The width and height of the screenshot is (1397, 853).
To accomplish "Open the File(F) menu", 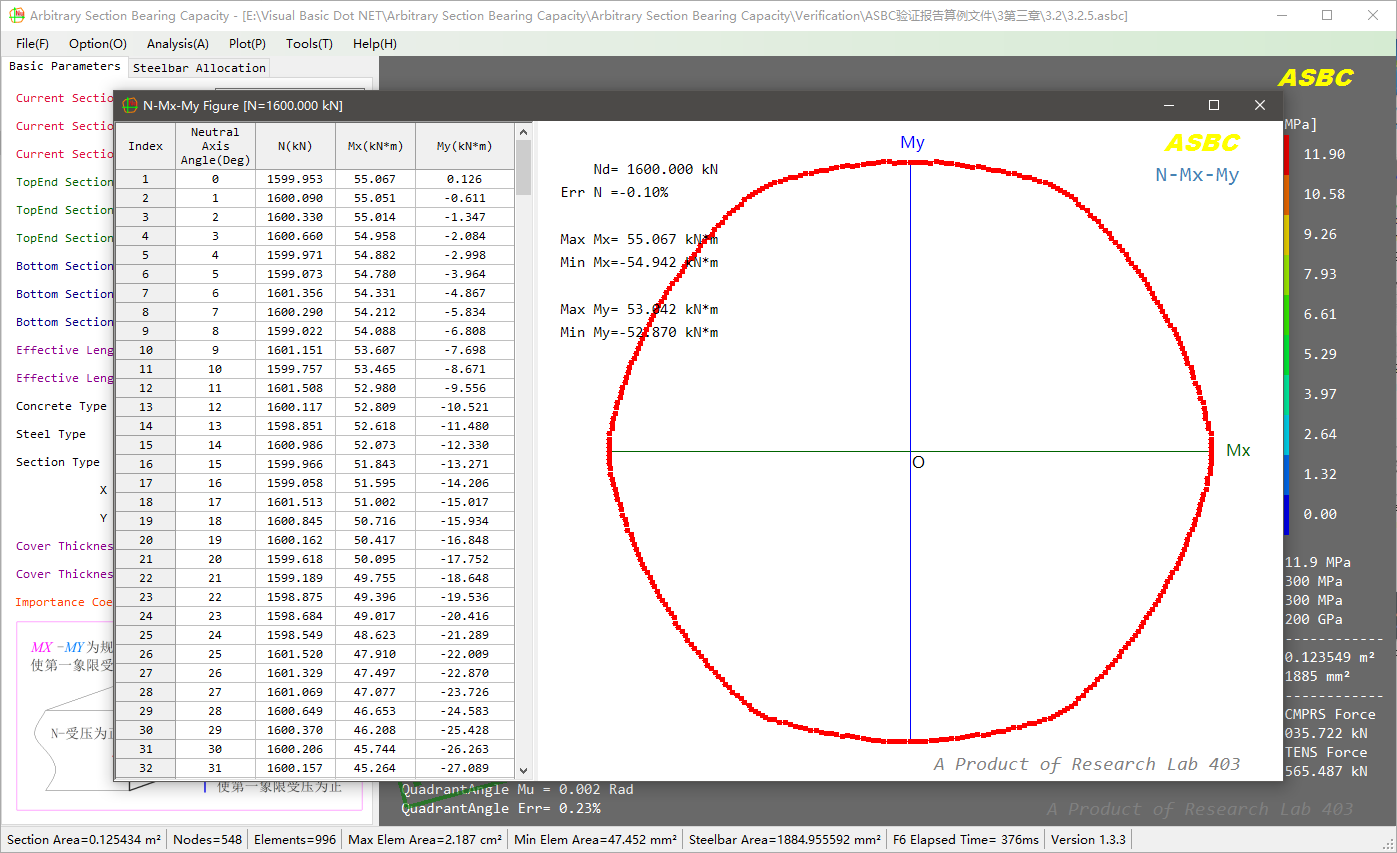I will (32, 44).
